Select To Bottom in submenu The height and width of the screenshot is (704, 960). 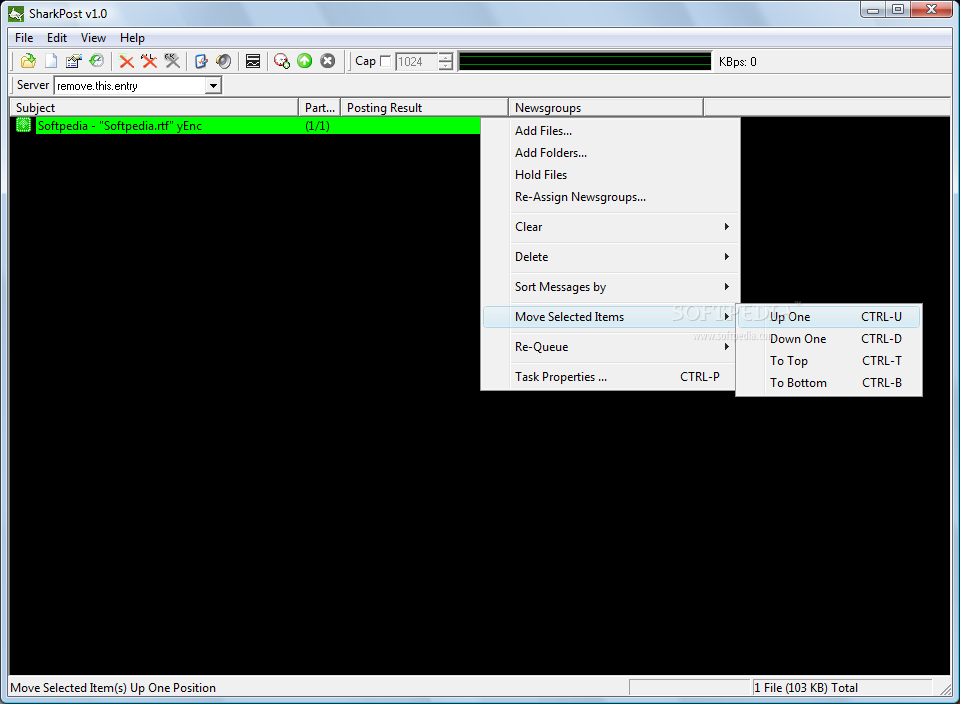point(829,383)
